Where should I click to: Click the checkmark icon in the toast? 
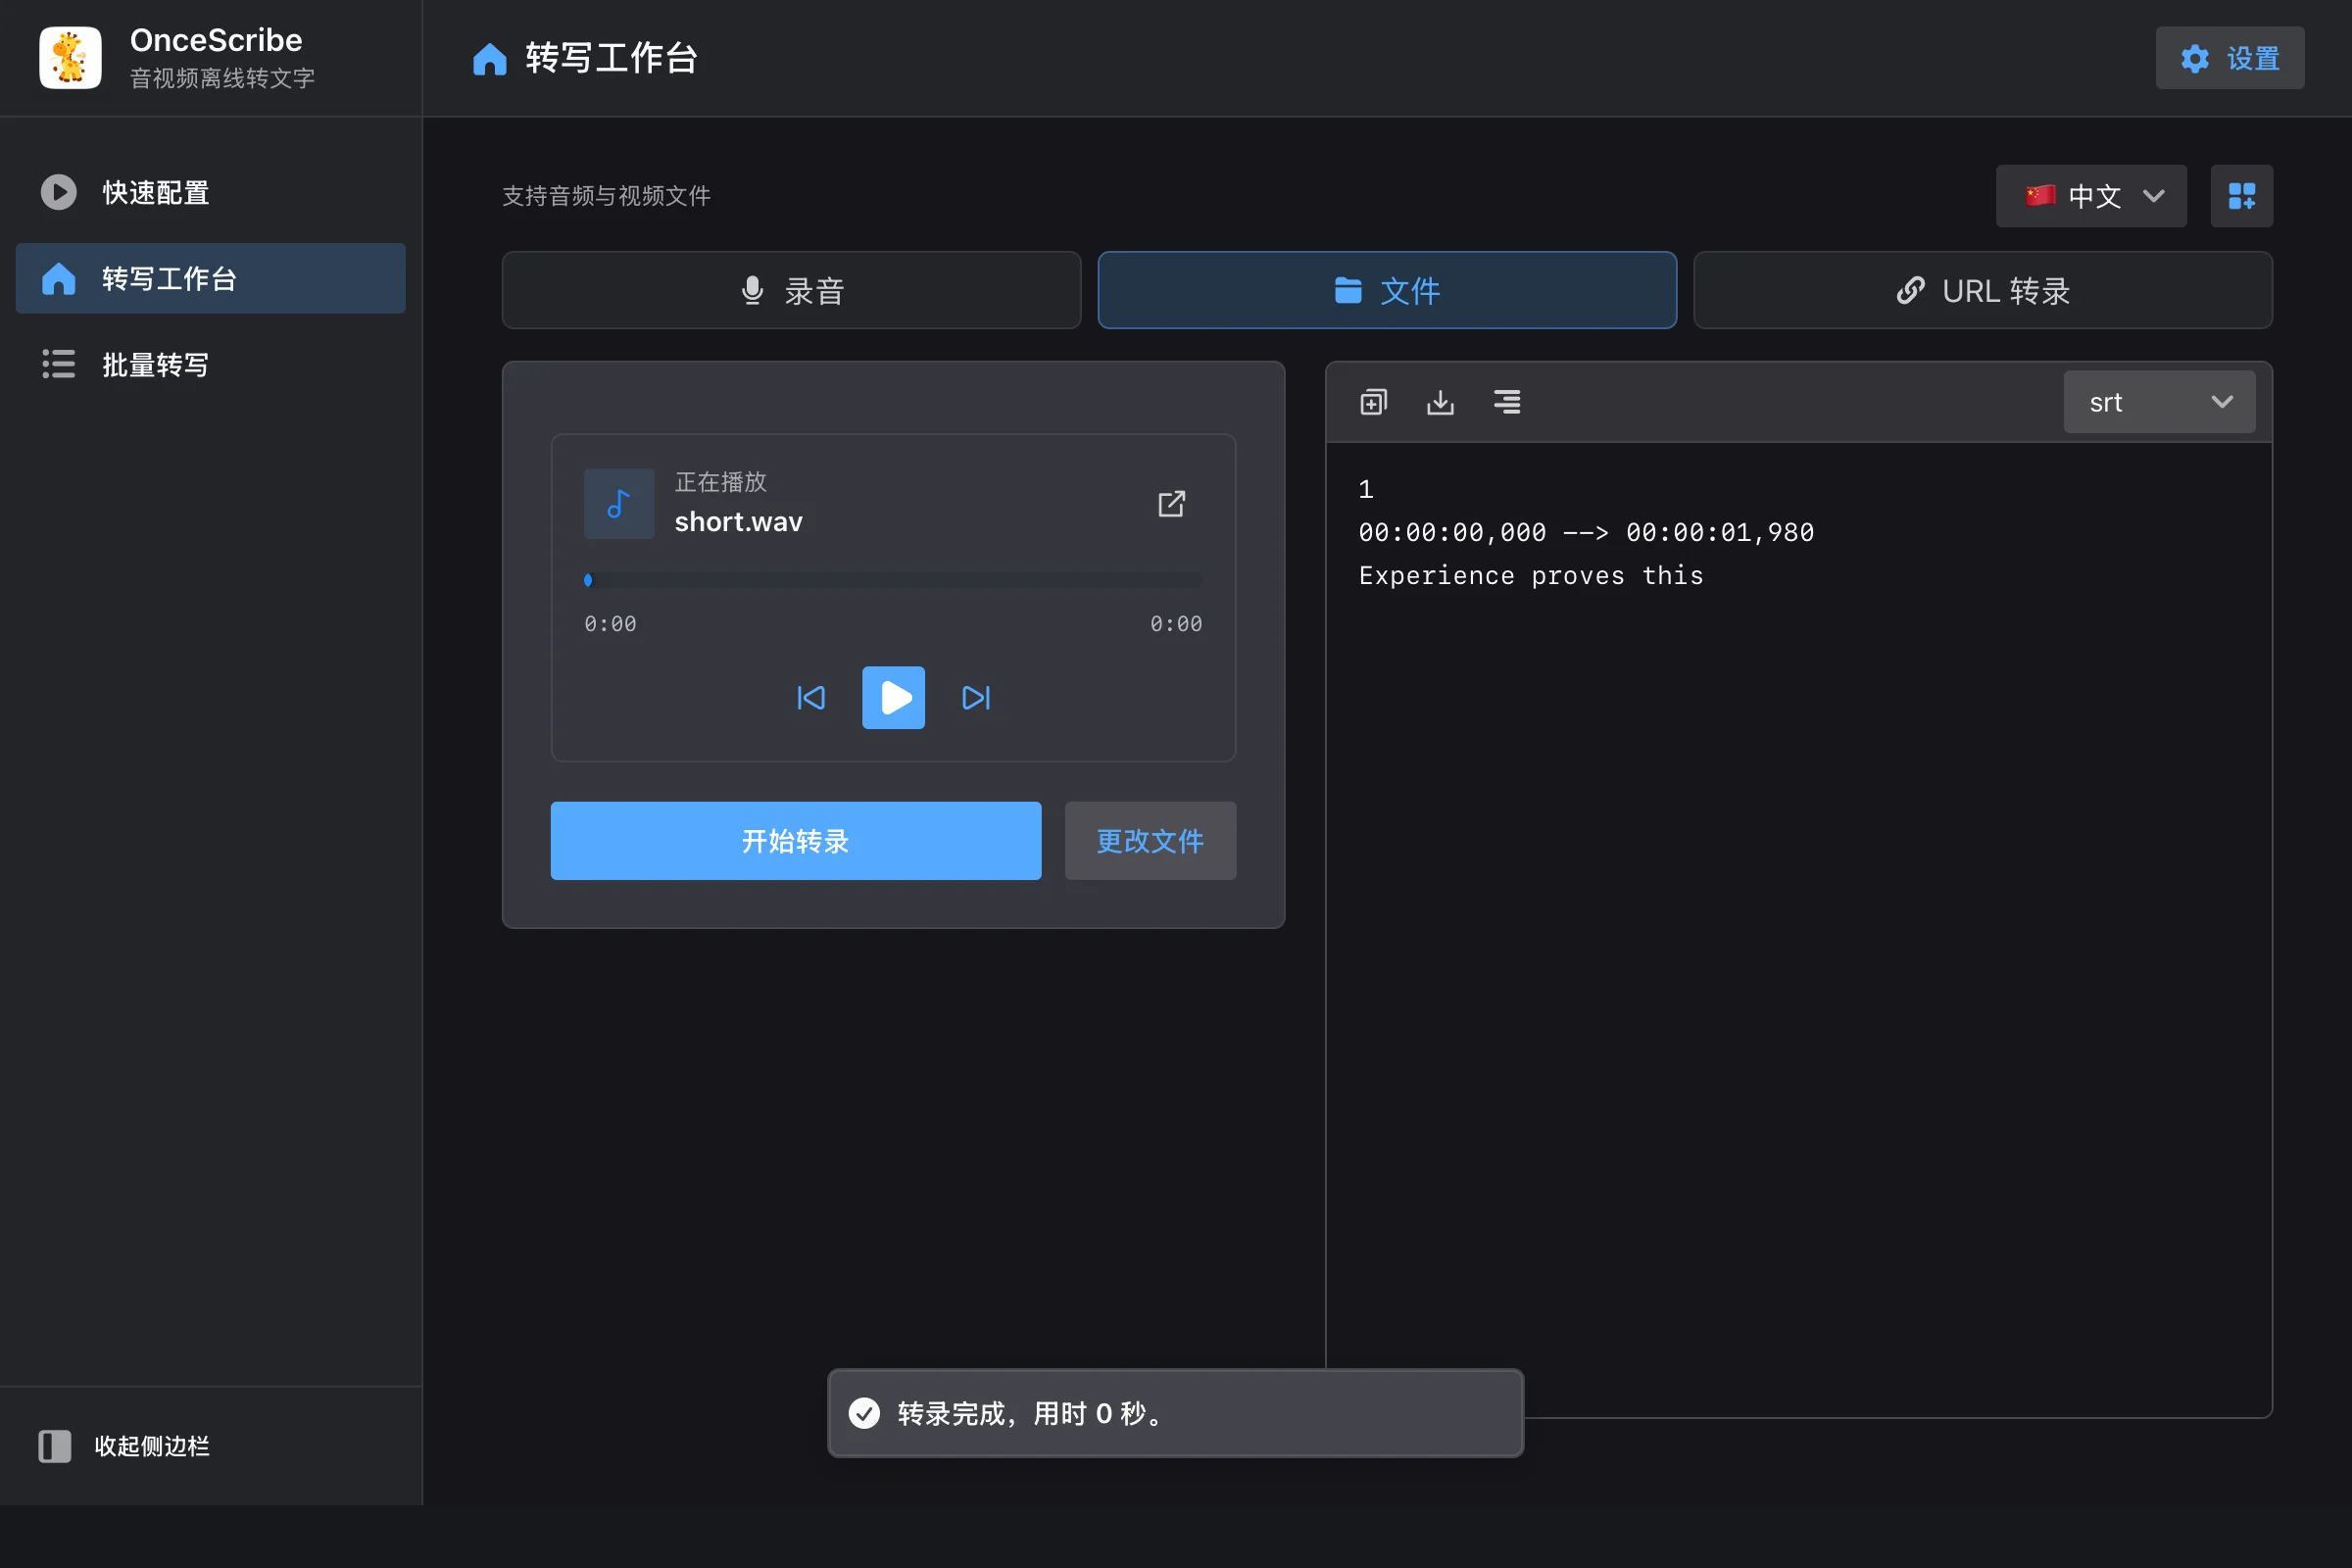(864, 1413)
